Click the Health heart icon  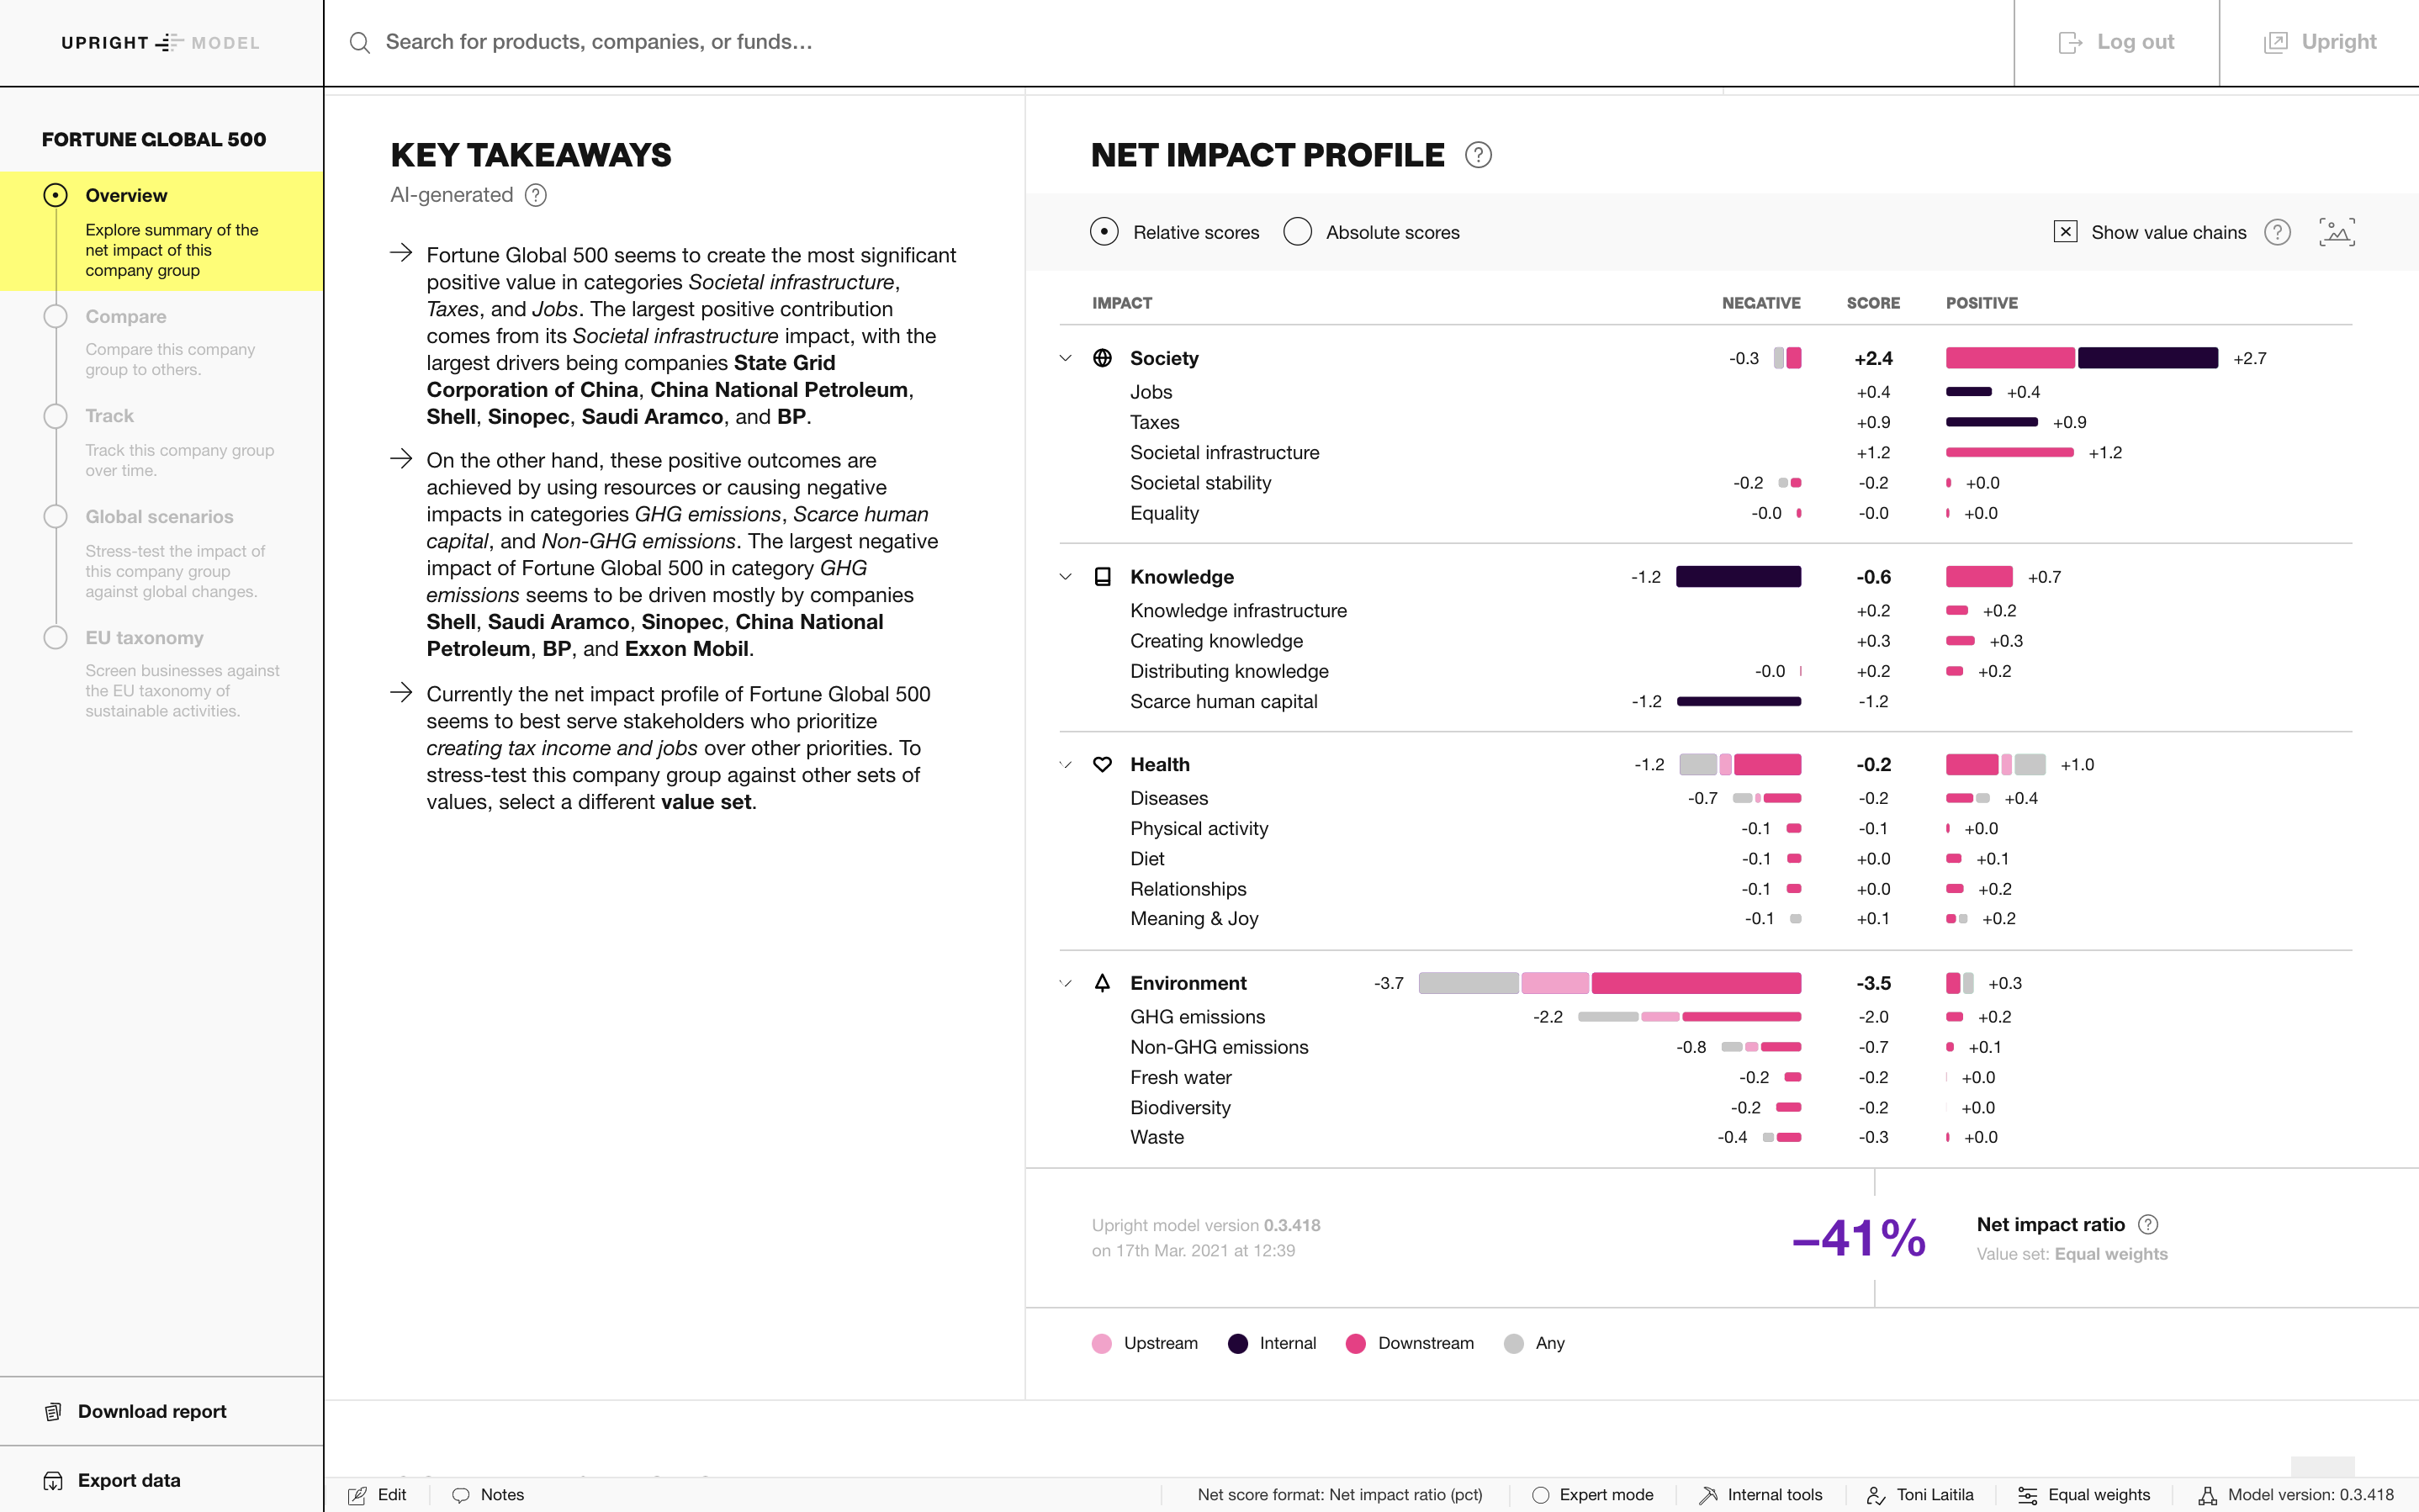(1103, 764)
